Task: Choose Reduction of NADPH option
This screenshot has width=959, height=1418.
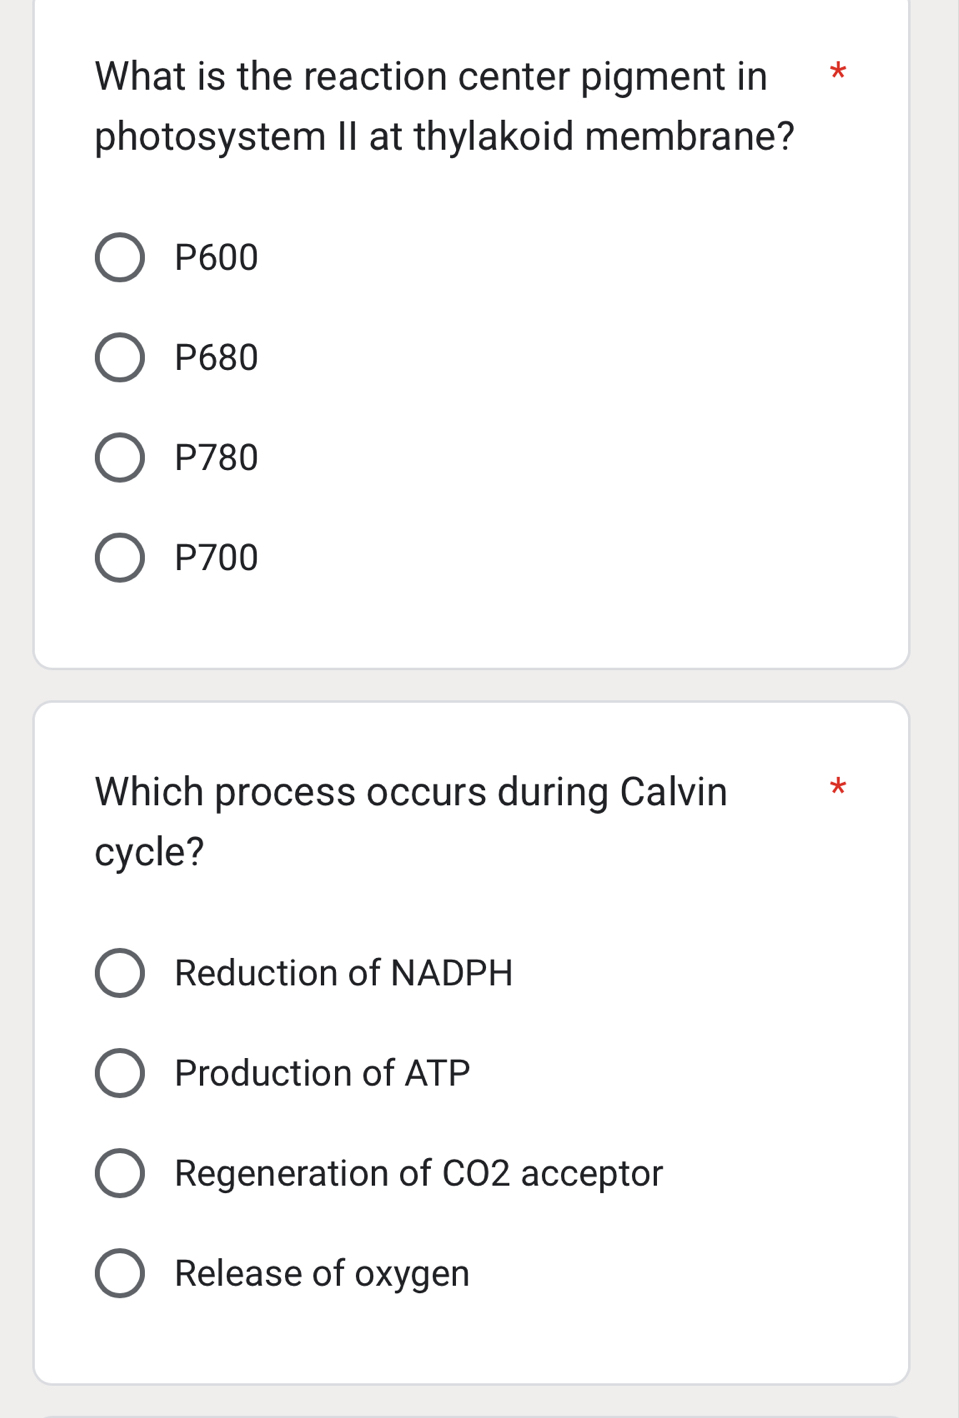Action: tap(119, 973)
